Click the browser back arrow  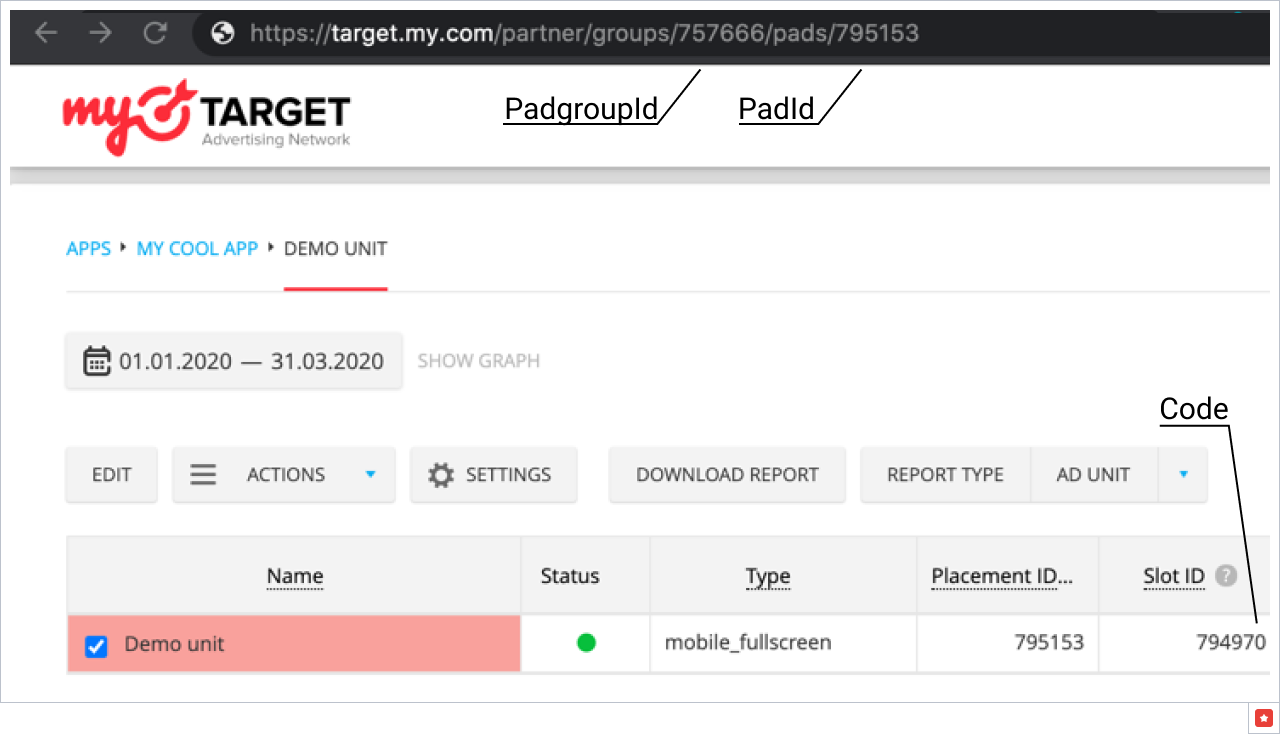pyautogui.click(x=46, y=33)
